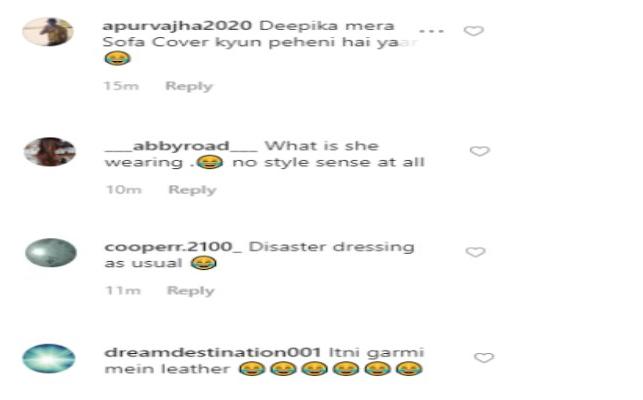Open ___abbyroad___ profile picture
Viewport: 643px width, 400px height.
50,151
